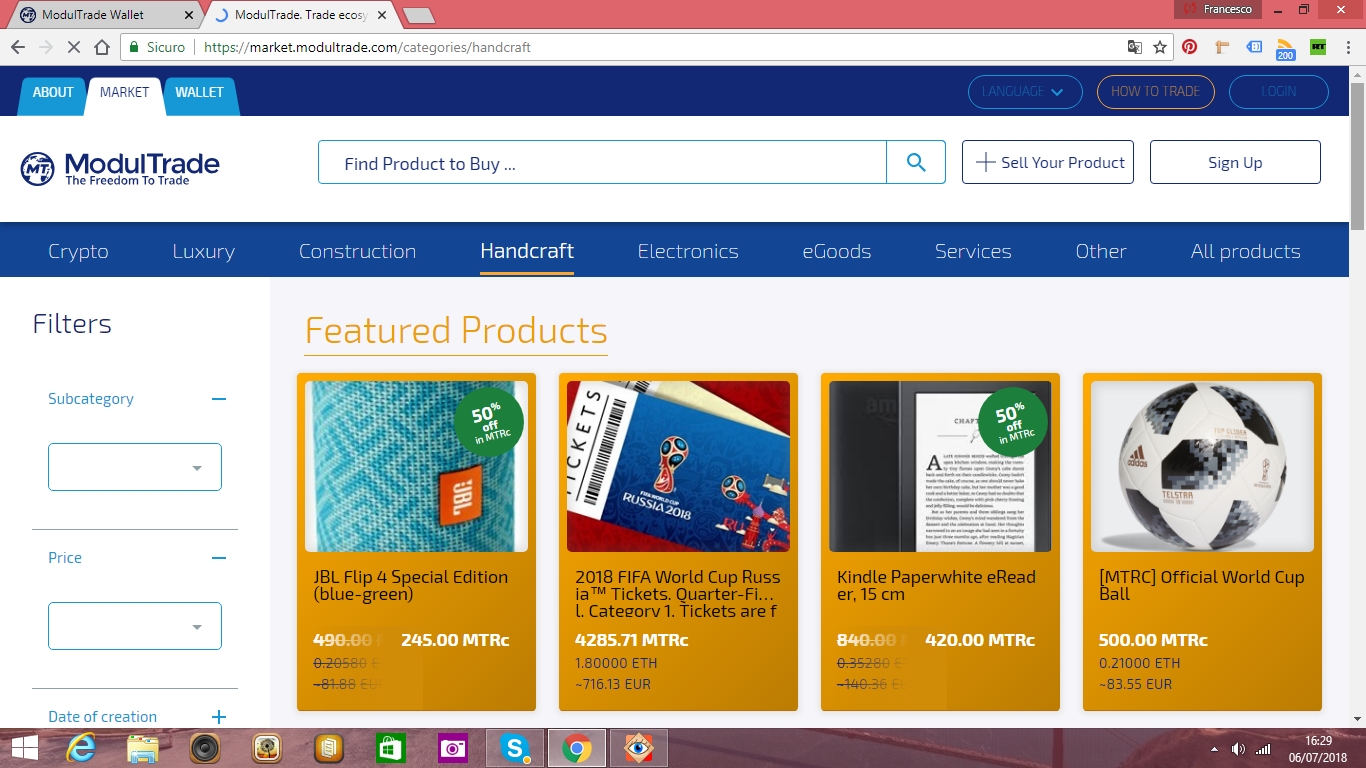Screen dimensions: 1366x768
Task: Select the Market tab
Action: coord(124,92)
